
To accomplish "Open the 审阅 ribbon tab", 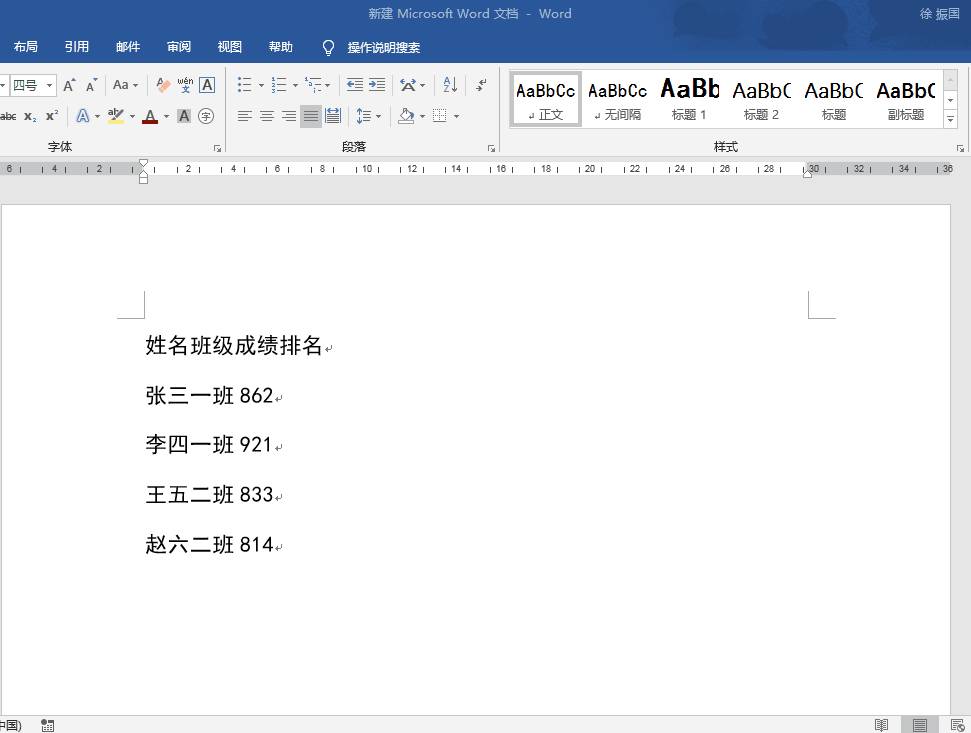I will point(179,47).
